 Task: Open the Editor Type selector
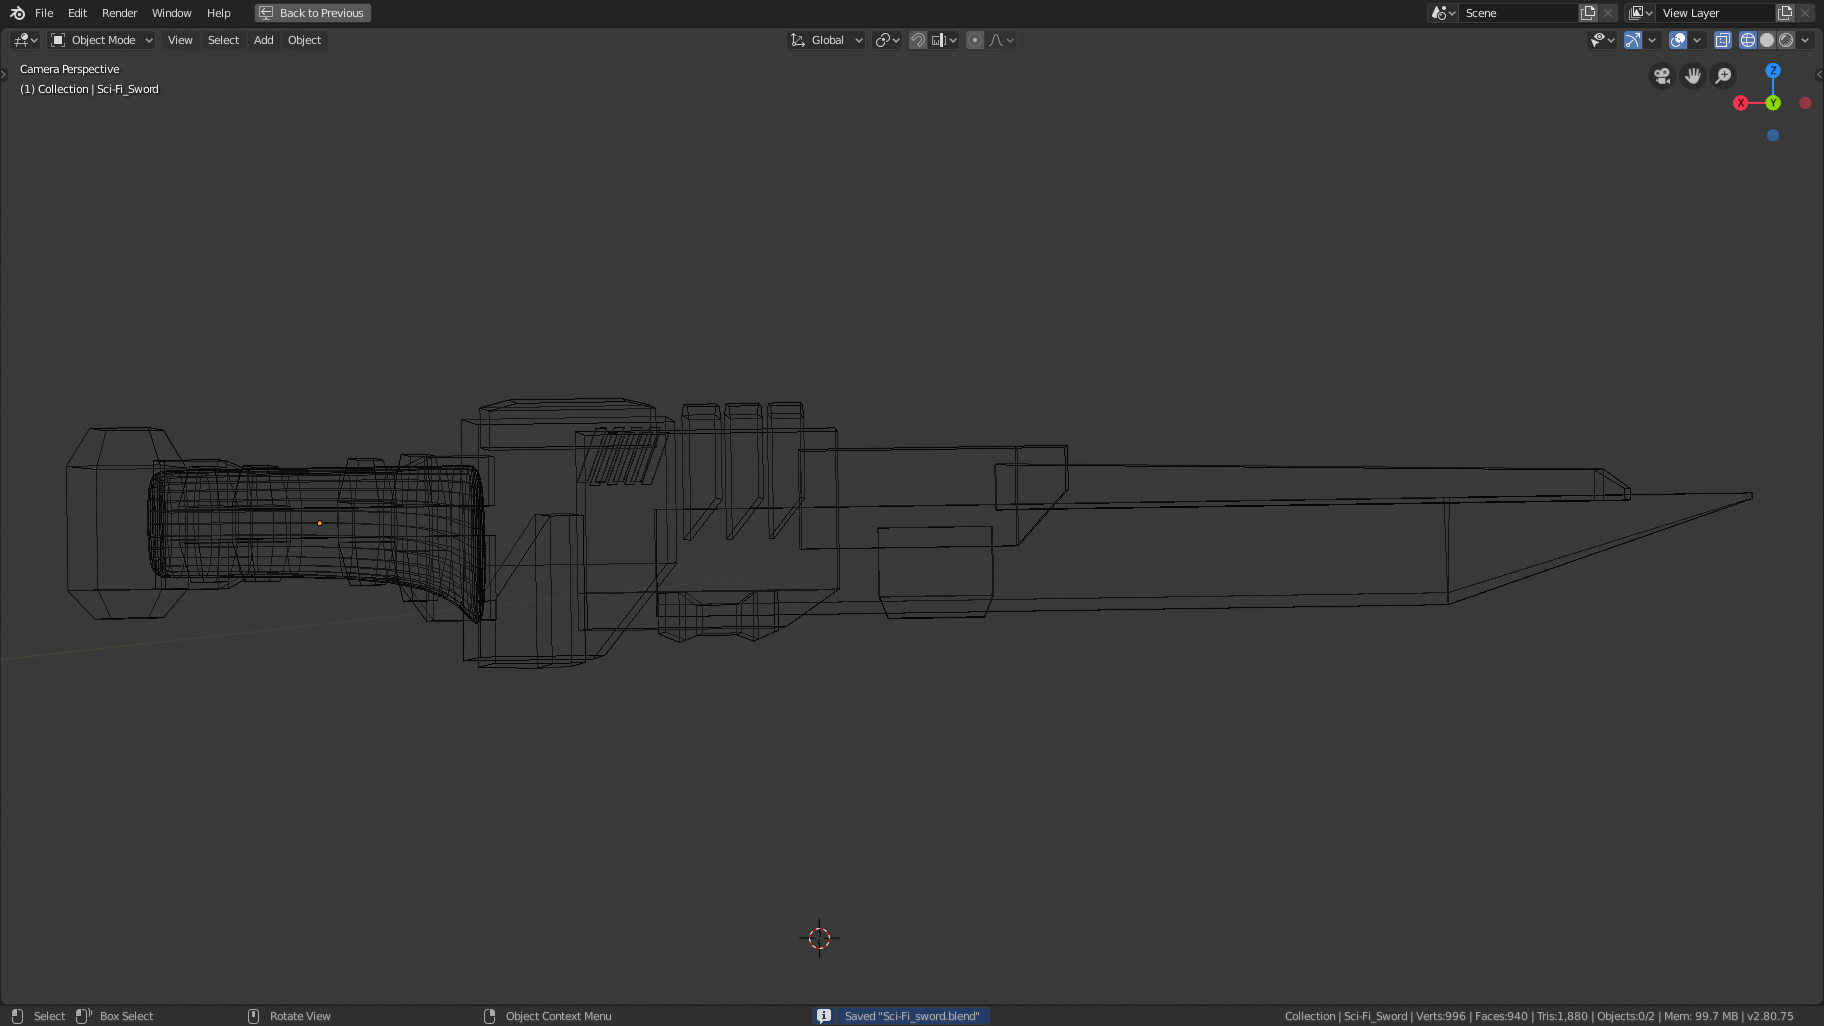click(x=22, y=40)
